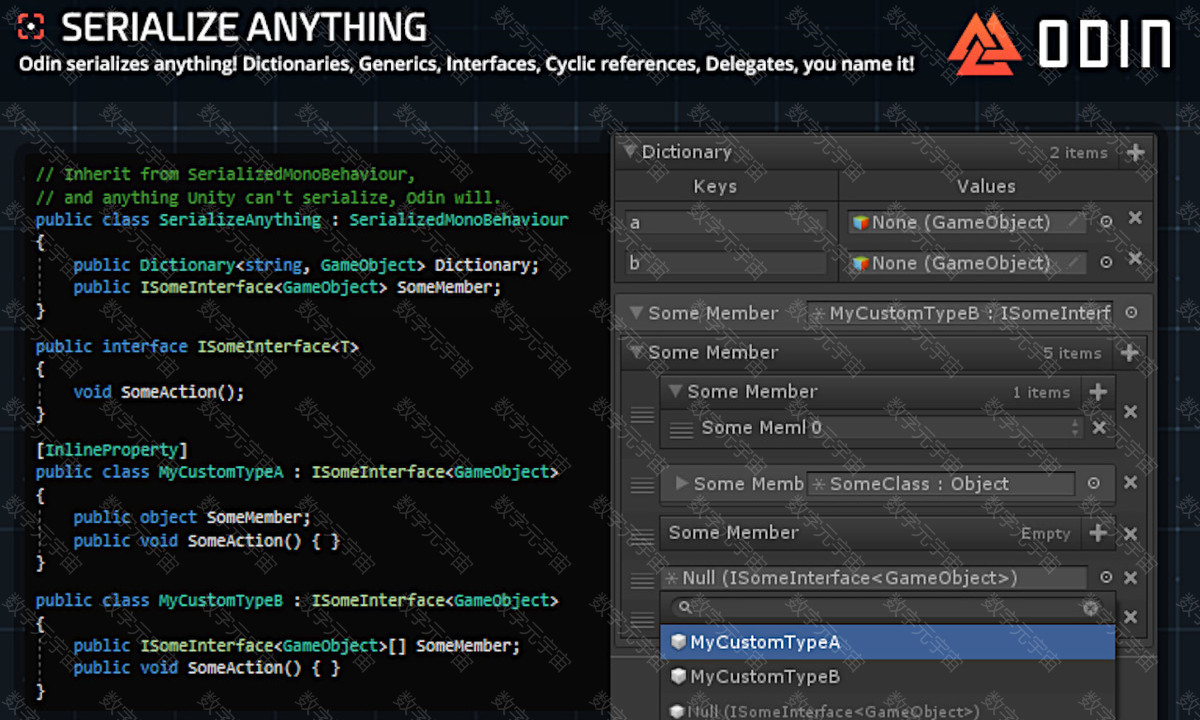The image size is (1200, 720).
Task: Collapse the Some Member list with 5 items
Action: (x=636, y=352)
